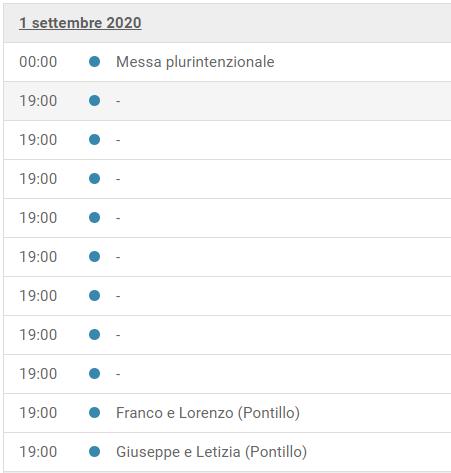Open the Messa plurintenzionale event

pos(195,62)
